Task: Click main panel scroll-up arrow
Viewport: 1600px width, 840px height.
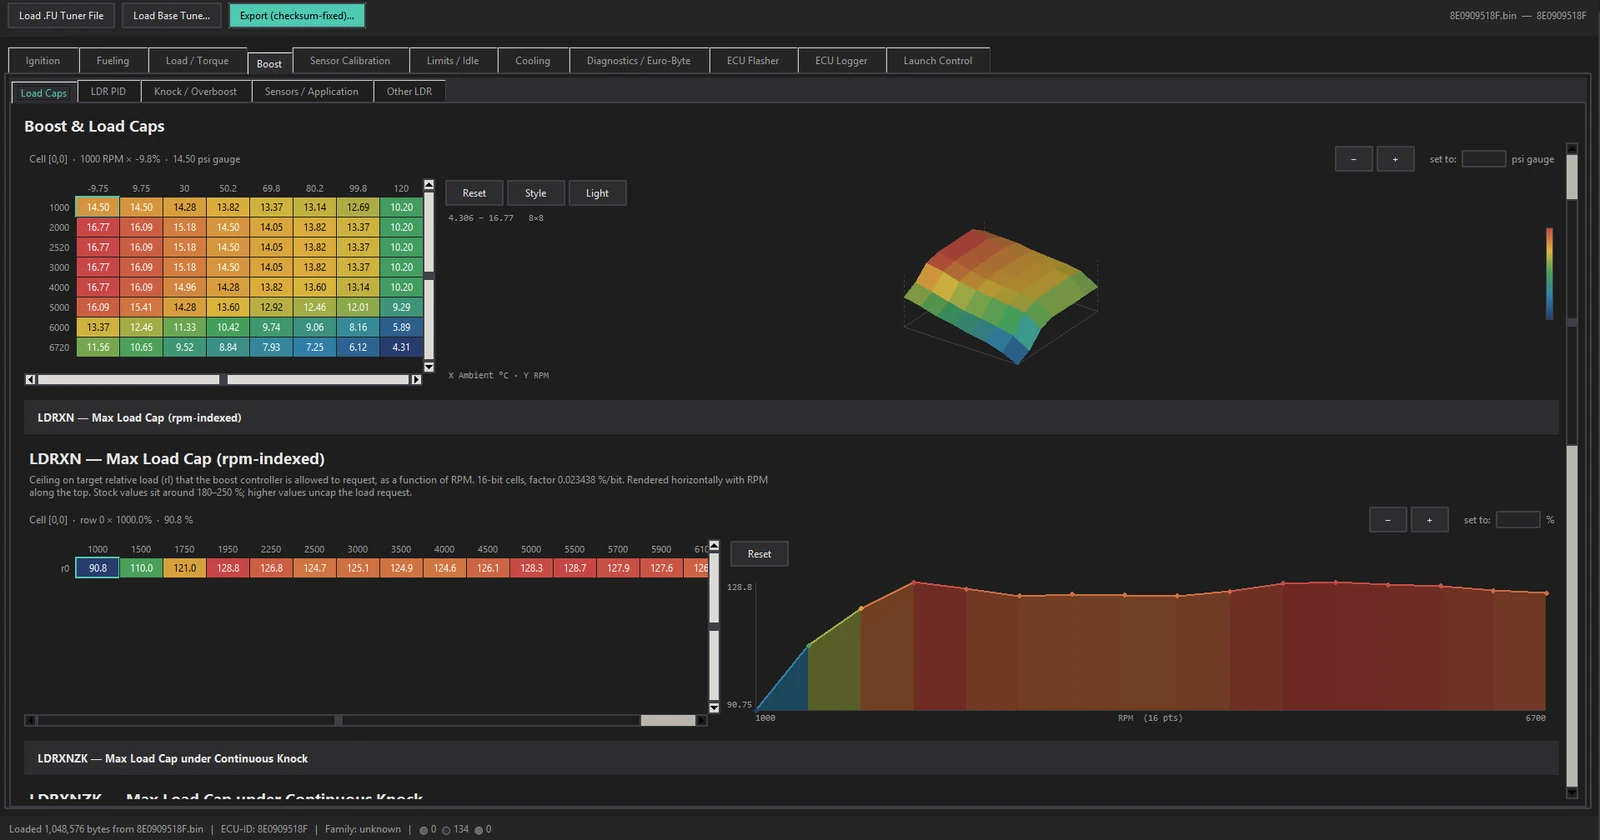Action: [x=1571, y=148]
